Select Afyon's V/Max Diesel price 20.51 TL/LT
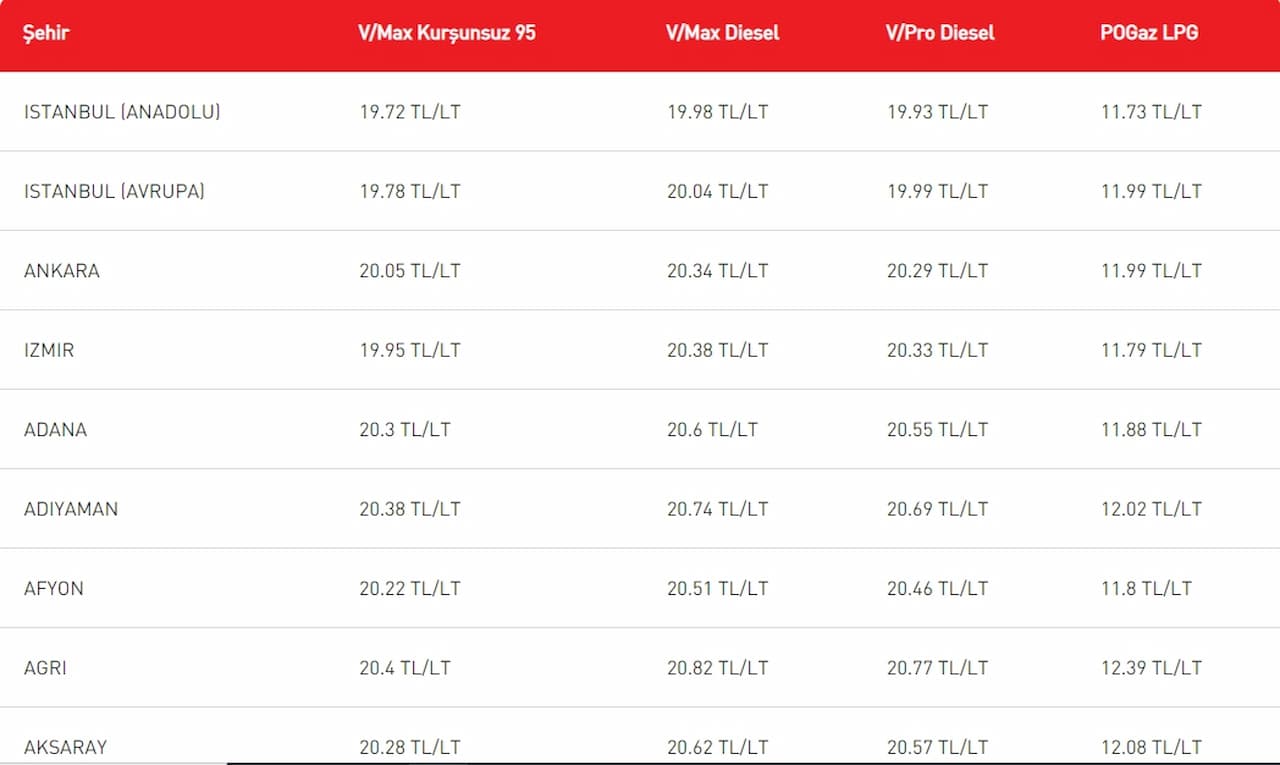 [x=717, y=589]
